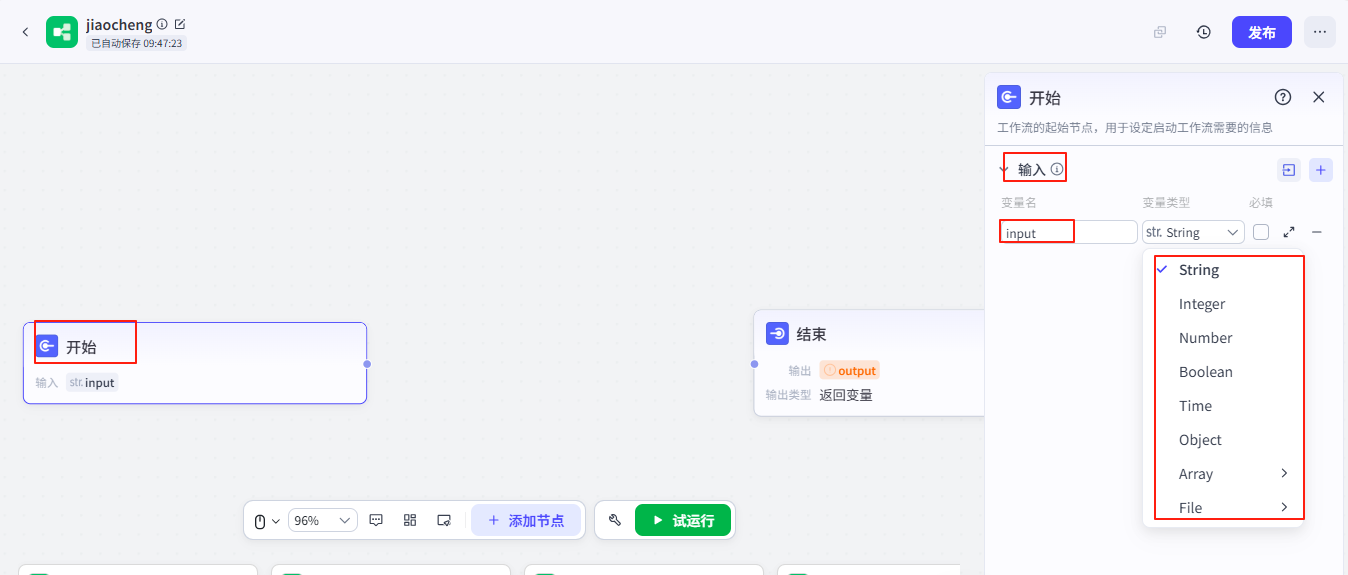Remove the input variable with minus icon
The height and width of the screenshot is (575, 1348).
click(x=1317, y=232)
